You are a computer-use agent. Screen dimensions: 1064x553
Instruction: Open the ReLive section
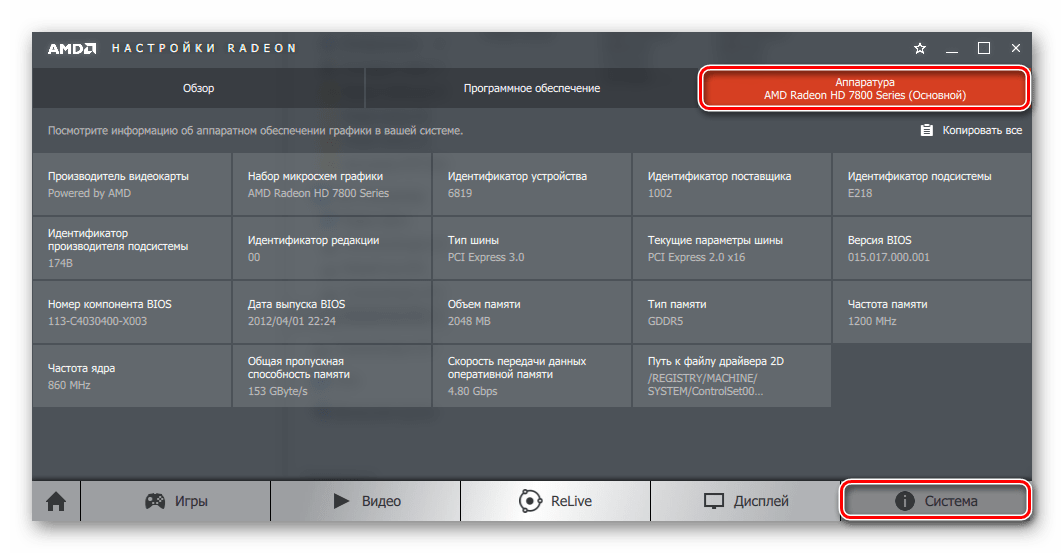click(556, 501)
